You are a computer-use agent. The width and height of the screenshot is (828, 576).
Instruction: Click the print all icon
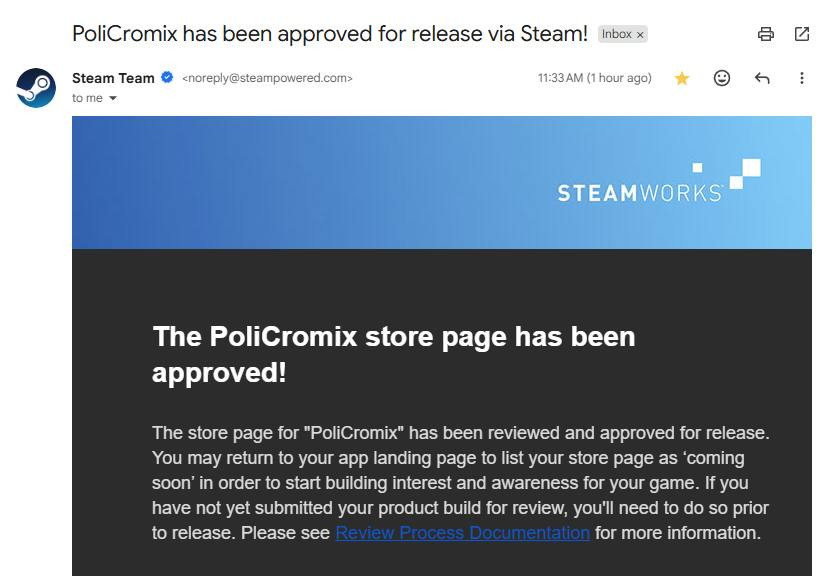tap(766, 34)
